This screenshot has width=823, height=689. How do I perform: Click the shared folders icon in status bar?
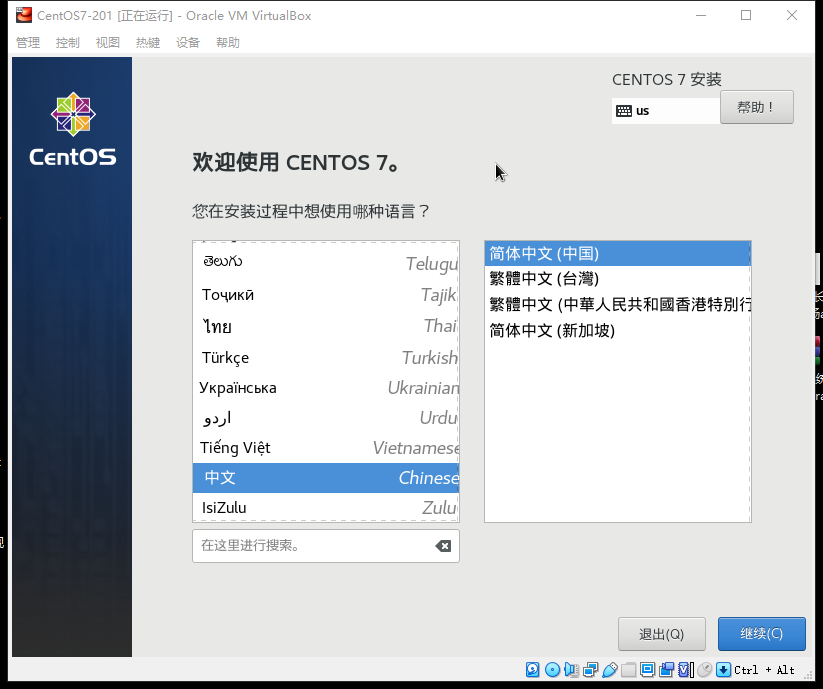pyautogui.click(x=628, y=670)
